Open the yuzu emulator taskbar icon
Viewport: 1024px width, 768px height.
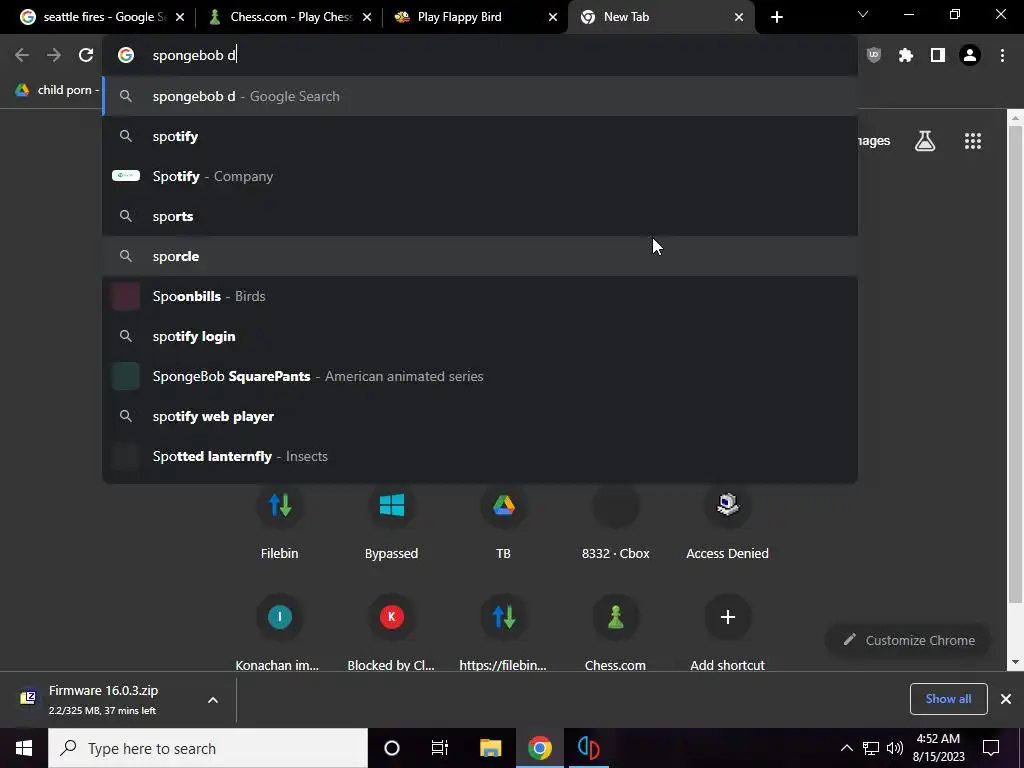pyautogui.click(x=588, y=748)
